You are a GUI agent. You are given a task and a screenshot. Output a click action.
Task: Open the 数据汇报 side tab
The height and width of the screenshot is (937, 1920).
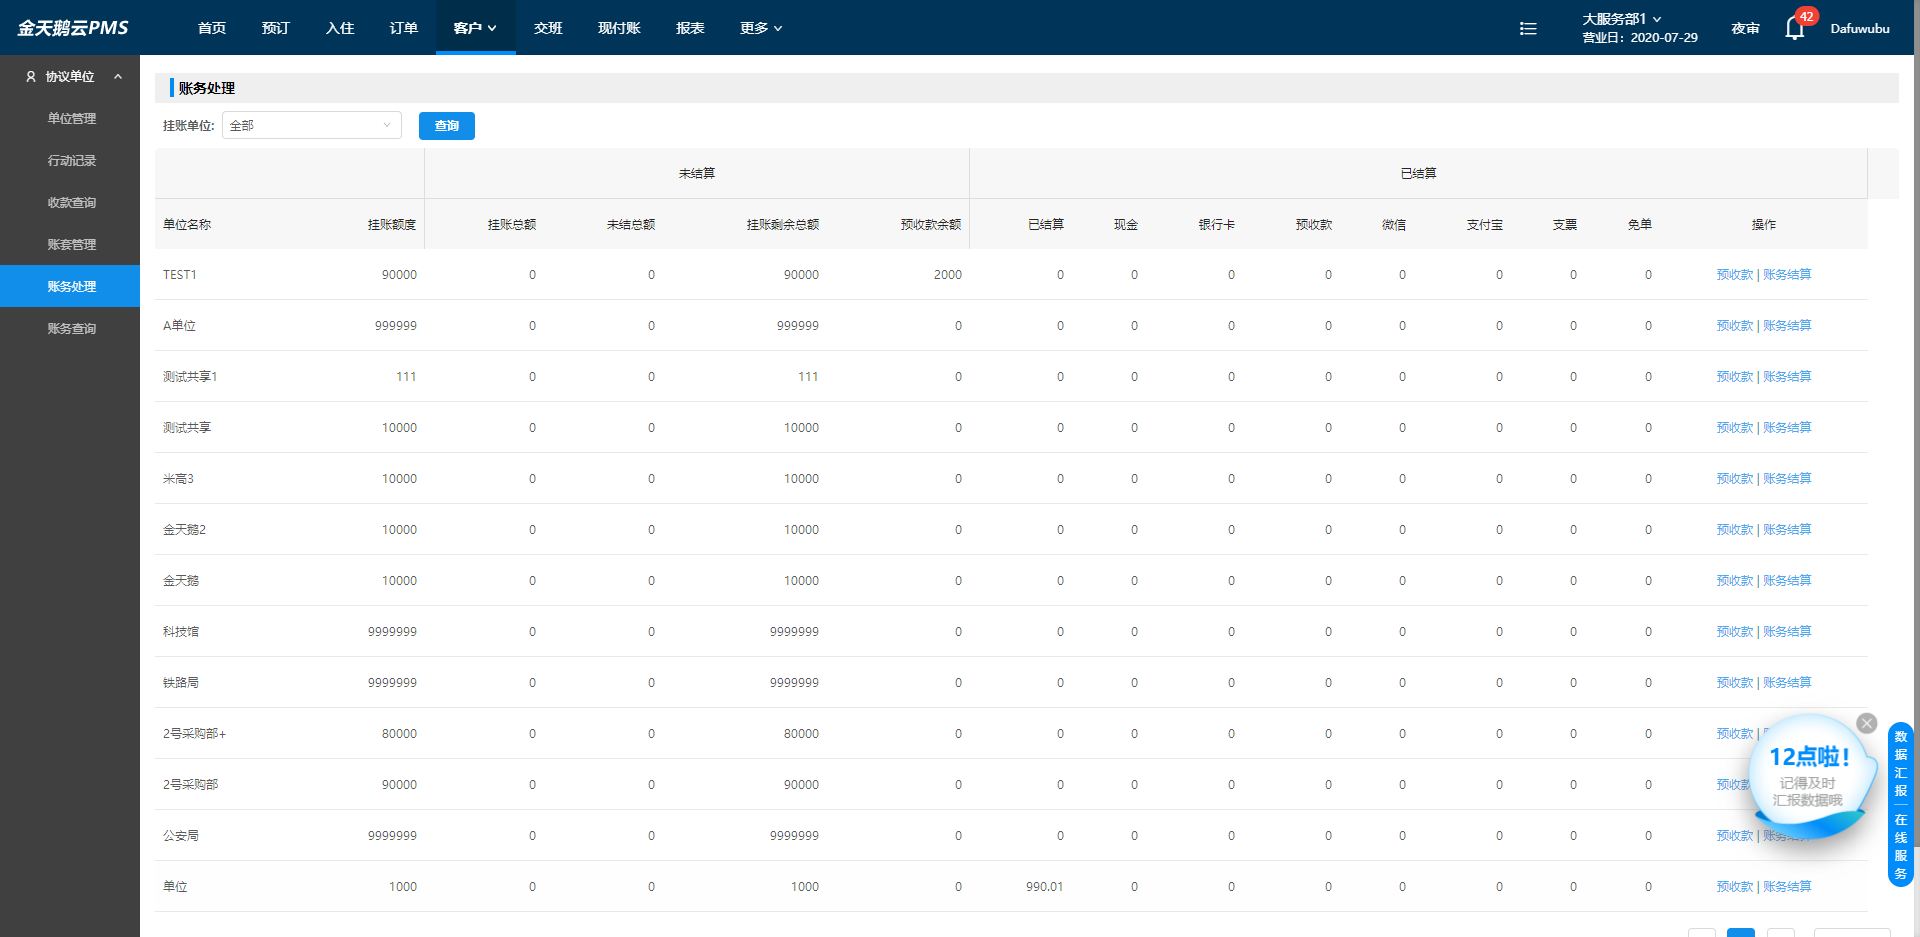tap(1901, 763)
